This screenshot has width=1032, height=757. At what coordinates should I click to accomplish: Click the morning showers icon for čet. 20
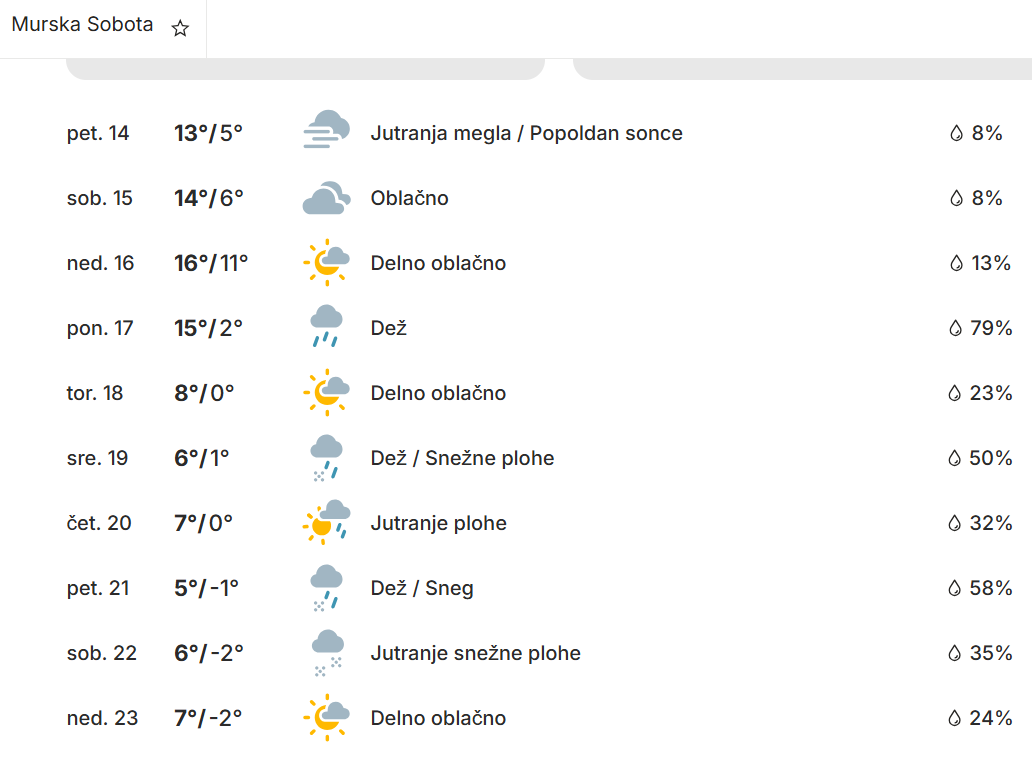pyautogui.click(x=326, y=523)
